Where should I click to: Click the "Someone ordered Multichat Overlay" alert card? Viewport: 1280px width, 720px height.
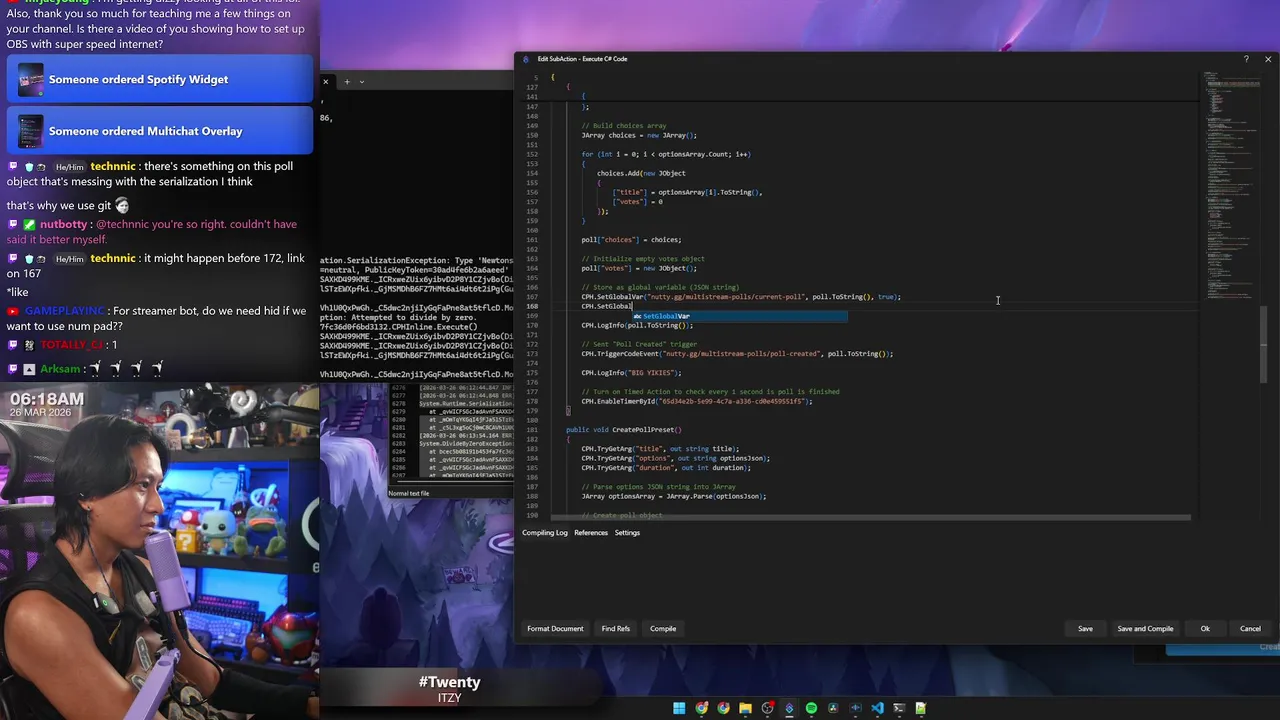click(160, 131)
